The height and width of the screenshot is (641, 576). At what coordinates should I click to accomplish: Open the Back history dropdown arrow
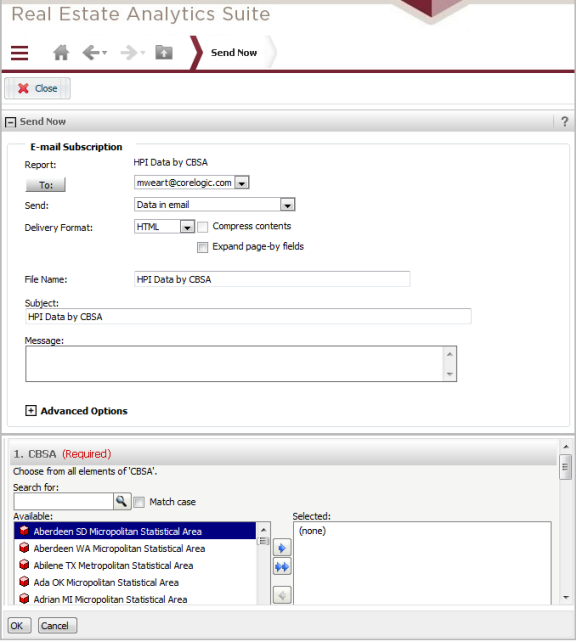(x=105, y=53)
